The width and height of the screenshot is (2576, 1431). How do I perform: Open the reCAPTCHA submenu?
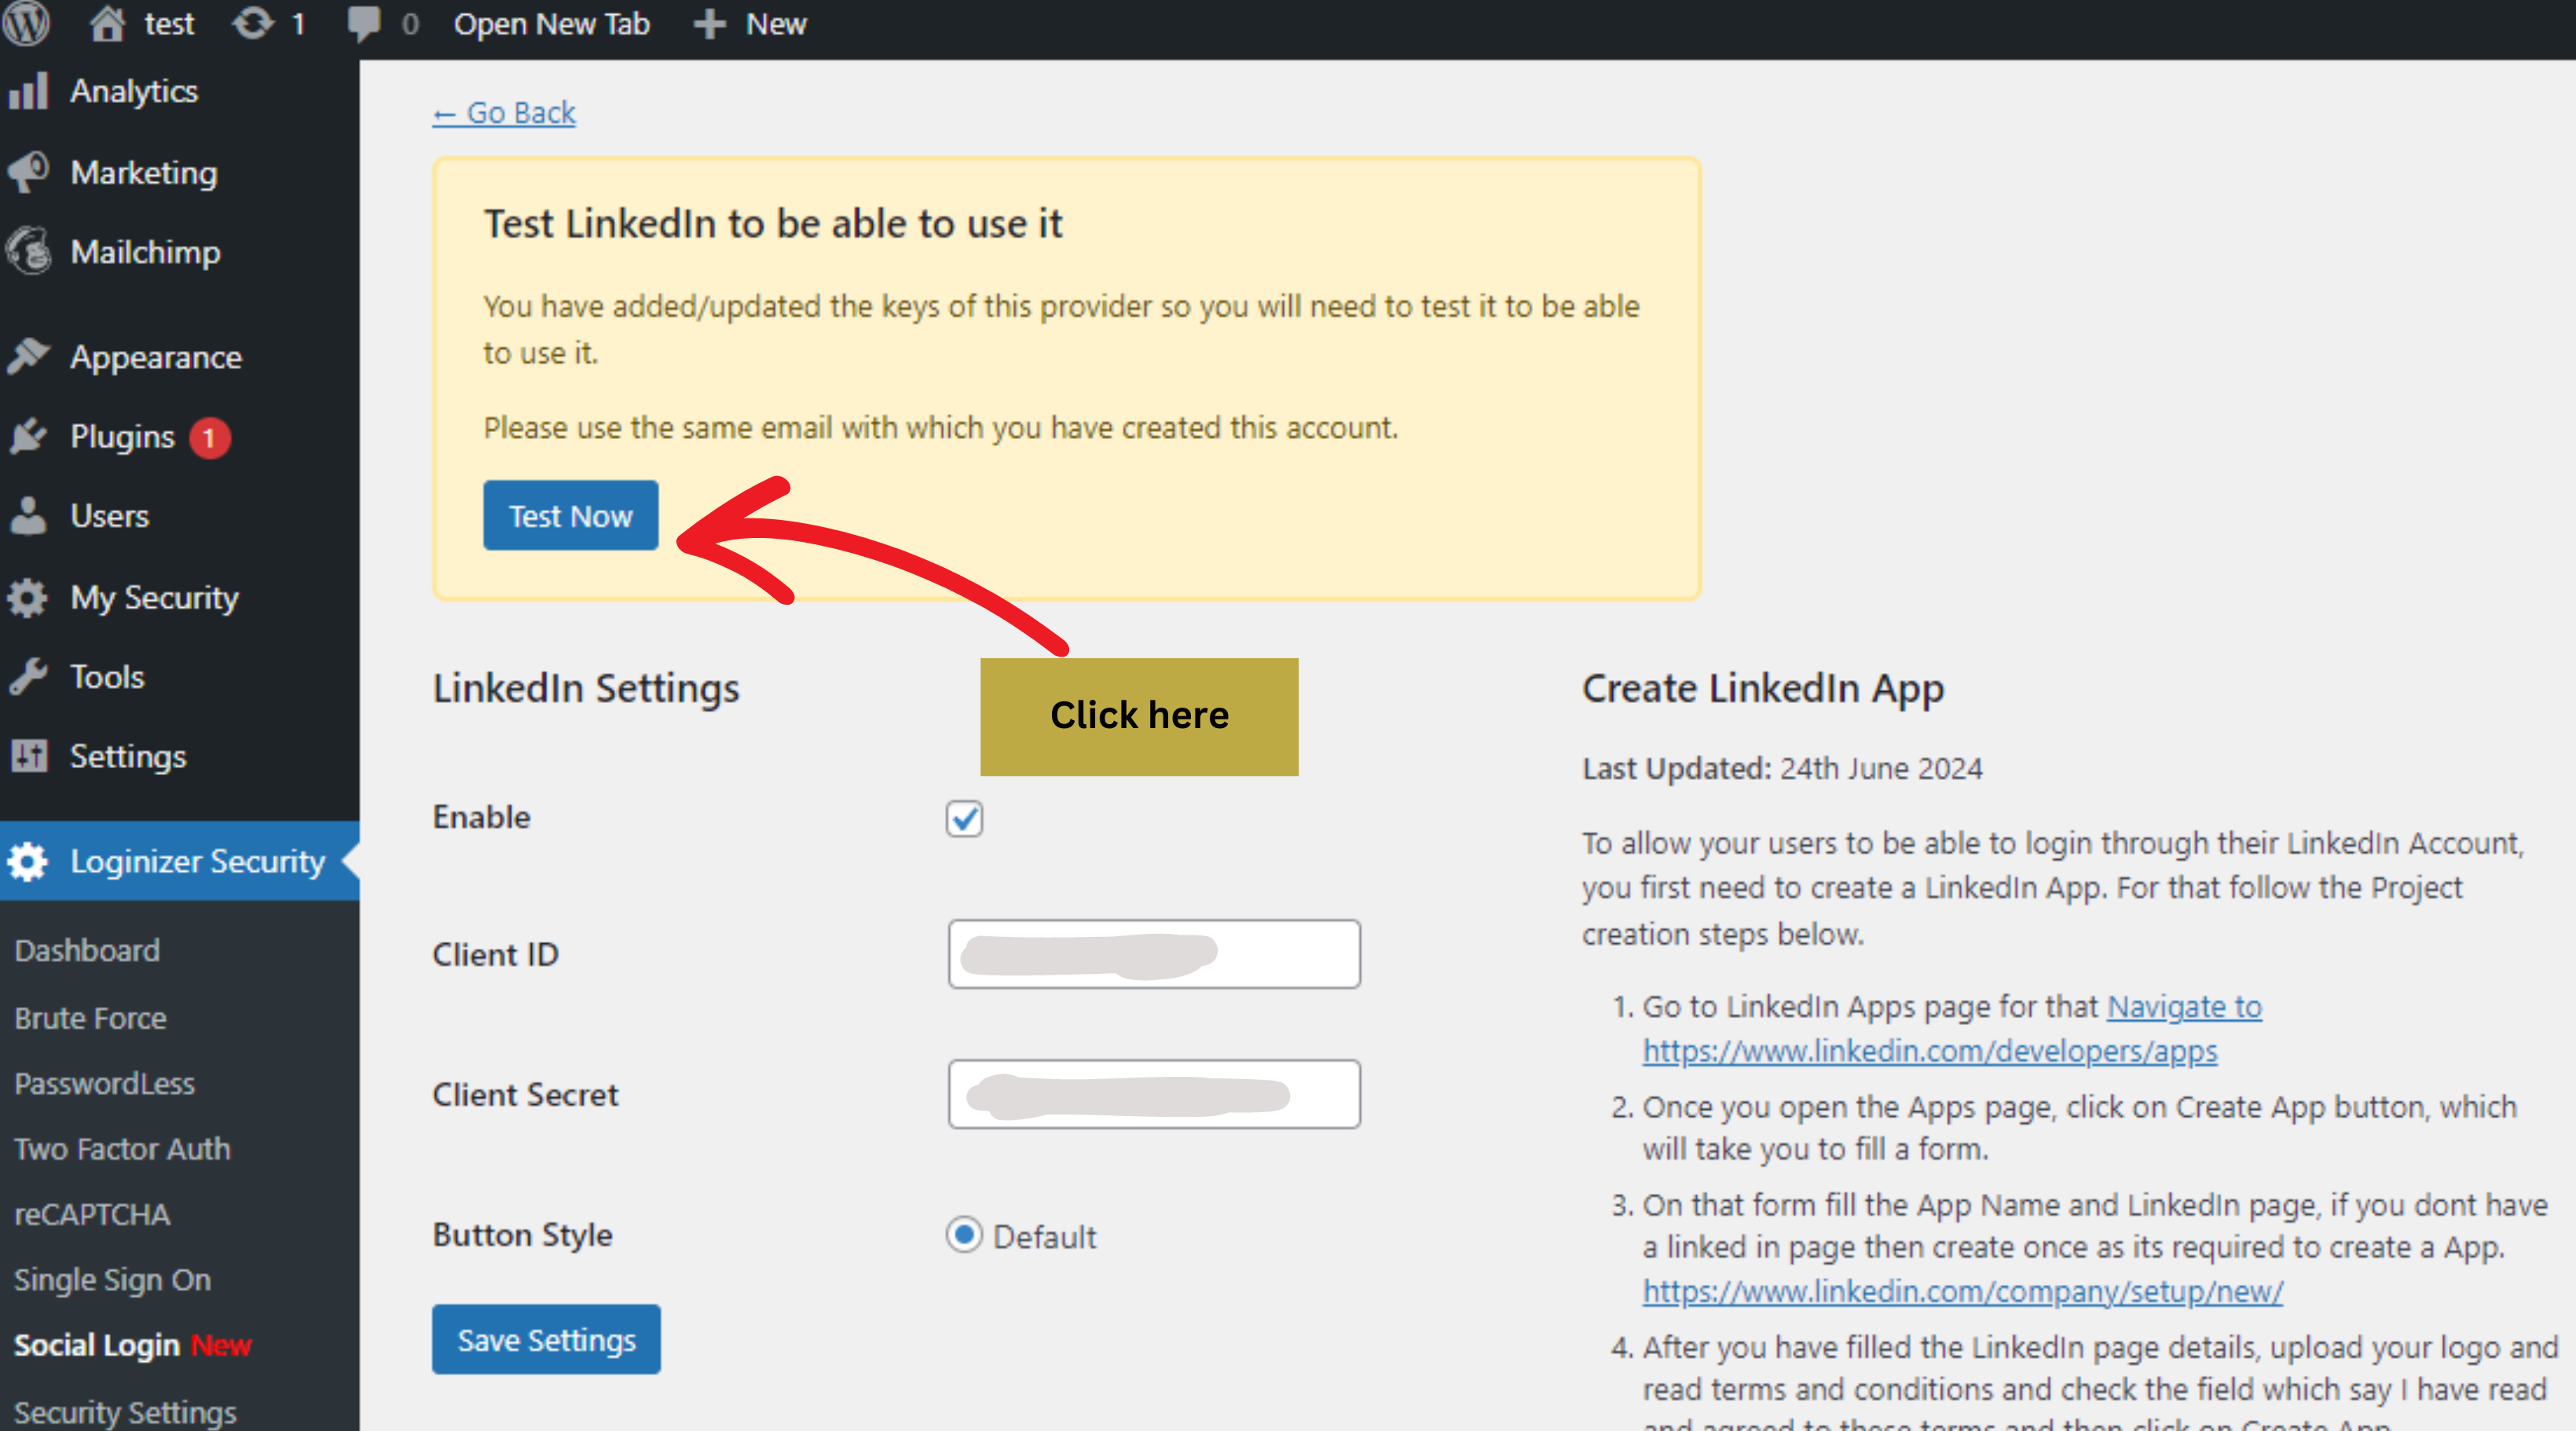point(92,1214)
